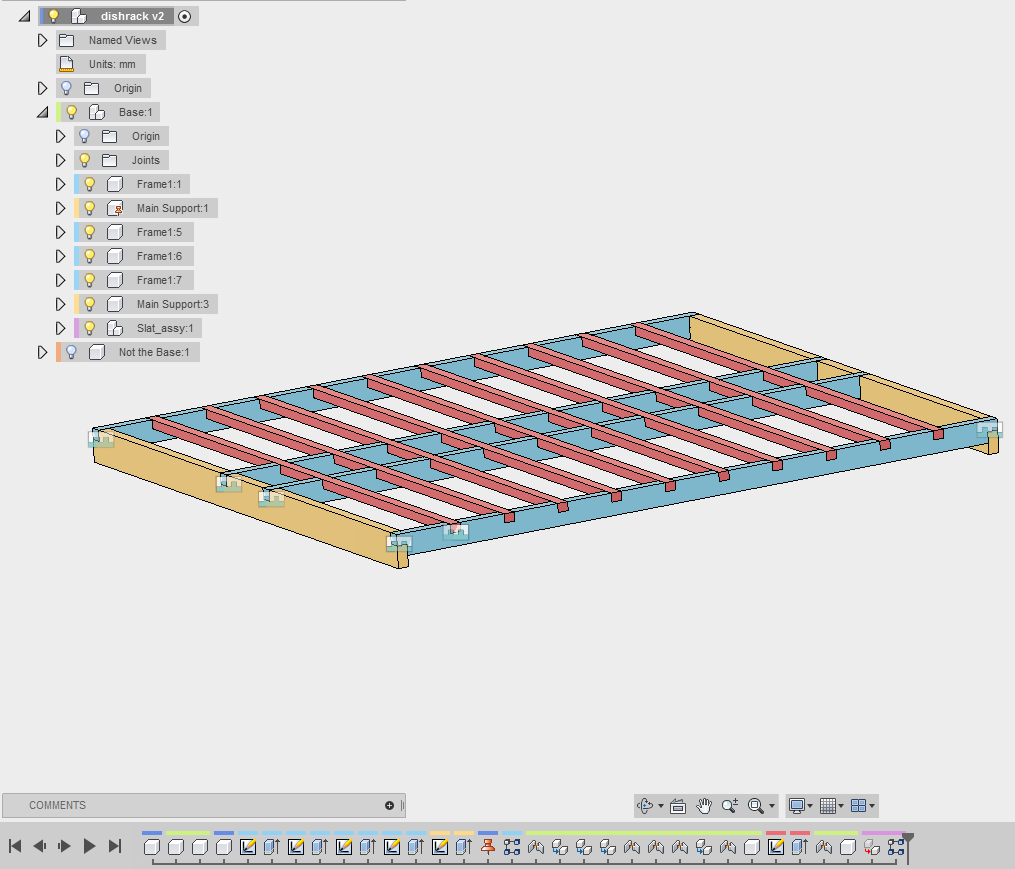Expand the Joints folder
Screen dimensions: 1015x869
60,160
